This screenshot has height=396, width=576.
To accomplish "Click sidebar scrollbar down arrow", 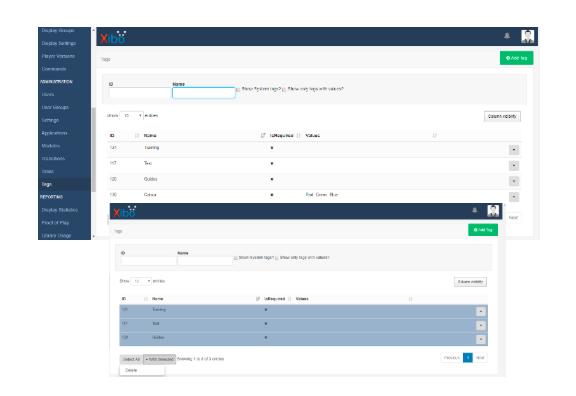I will 94,237.
